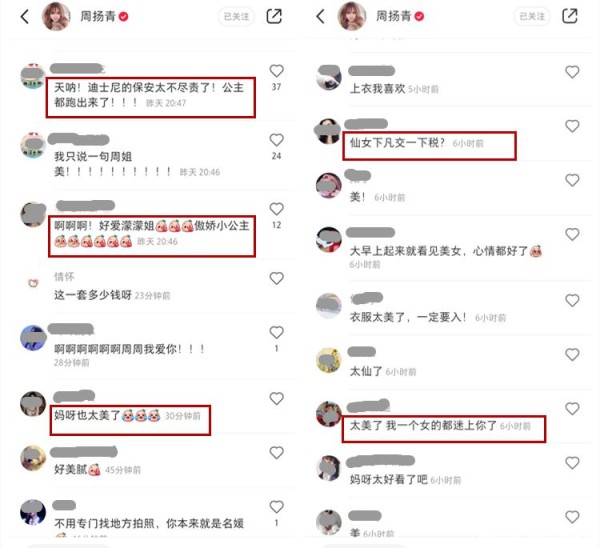Screen dimensions: 600x548
Task: Toggle 已关注 follow button in left header
Action: tap(236, 16)
